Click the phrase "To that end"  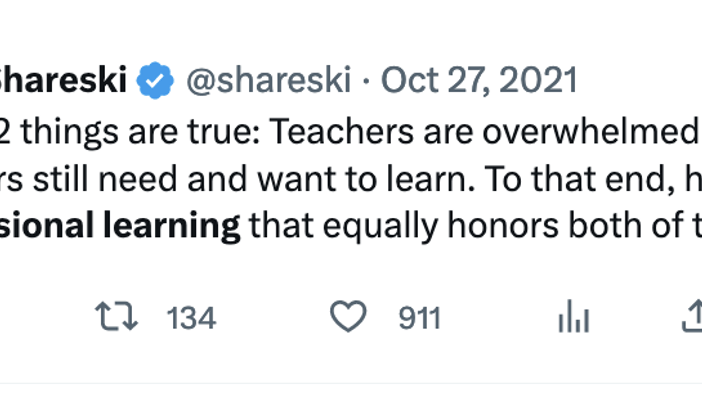tap(580, 179)
